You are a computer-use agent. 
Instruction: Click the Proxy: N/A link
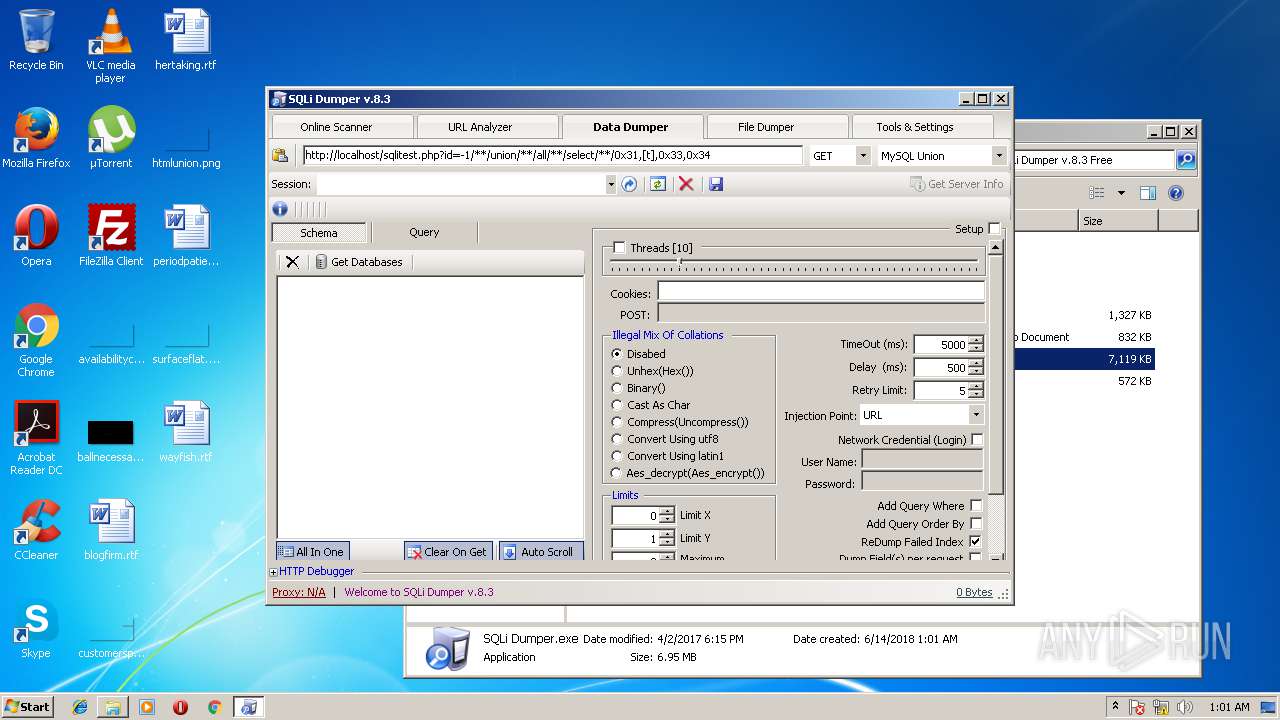coord(298,592)
